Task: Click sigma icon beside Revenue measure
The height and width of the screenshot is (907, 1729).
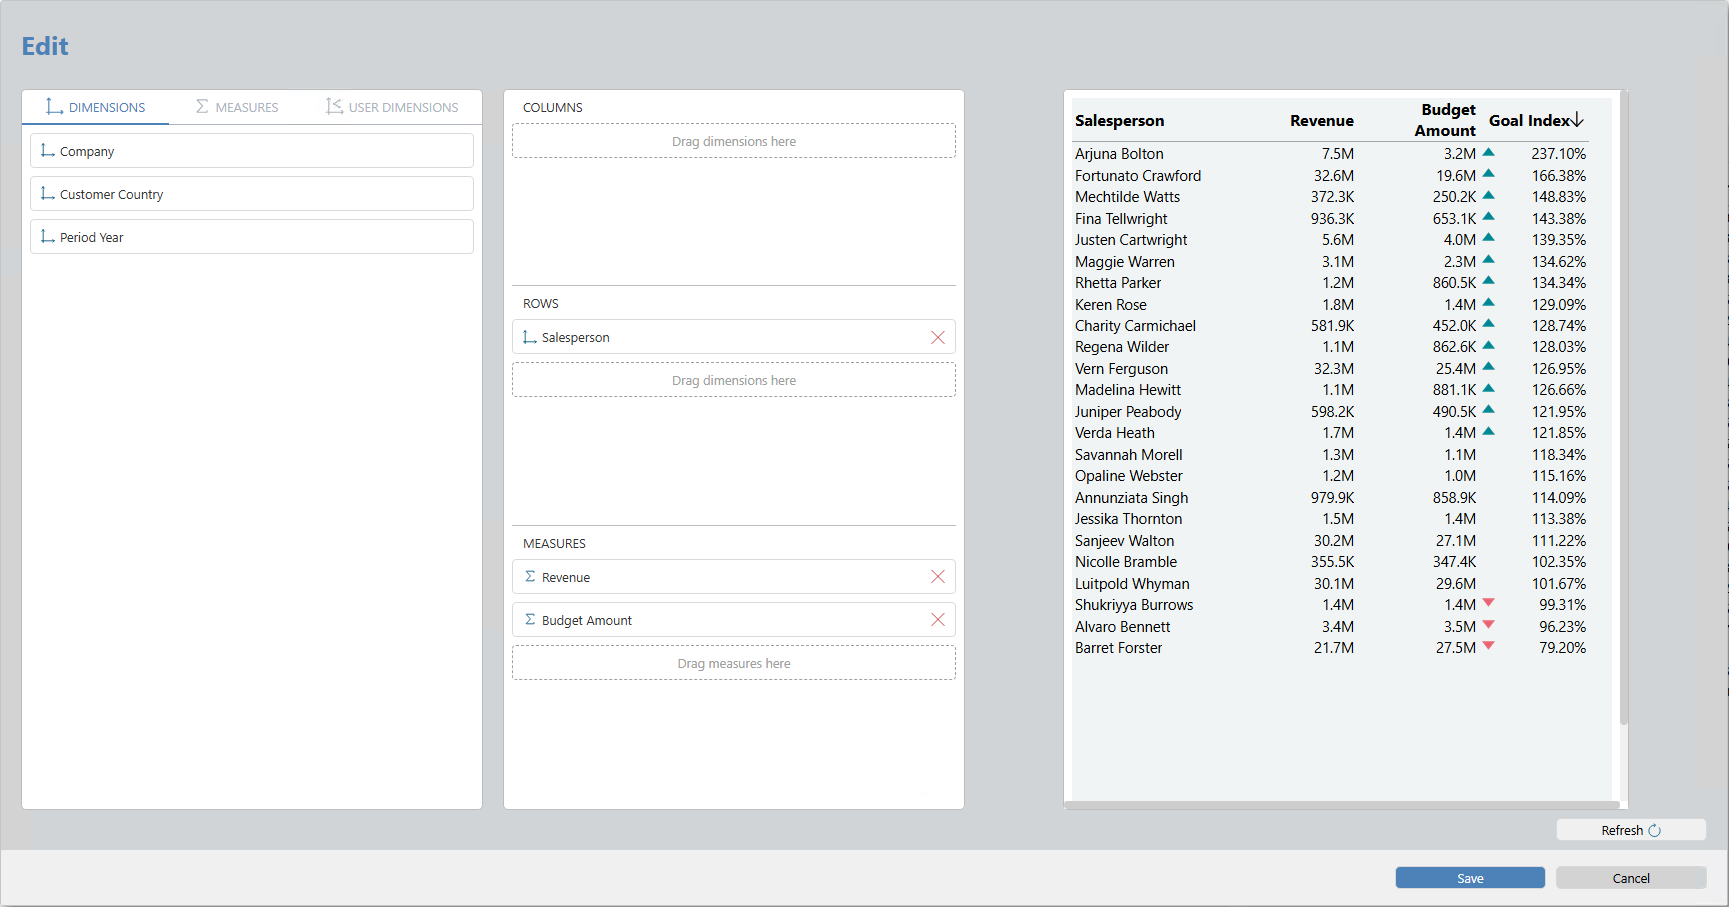Action: coord(530,577)
